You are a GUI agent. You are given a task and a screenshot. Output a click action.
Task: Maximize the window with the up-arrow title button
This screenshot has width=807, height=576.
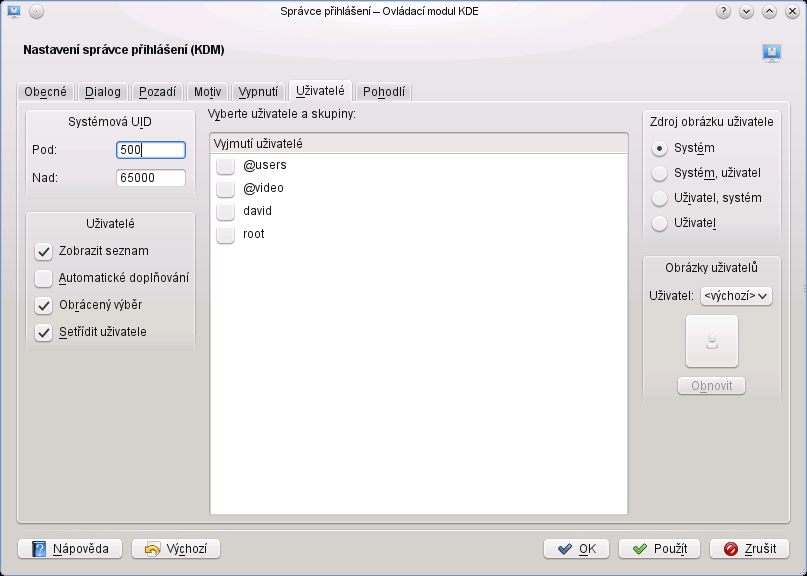coord(769,11)
